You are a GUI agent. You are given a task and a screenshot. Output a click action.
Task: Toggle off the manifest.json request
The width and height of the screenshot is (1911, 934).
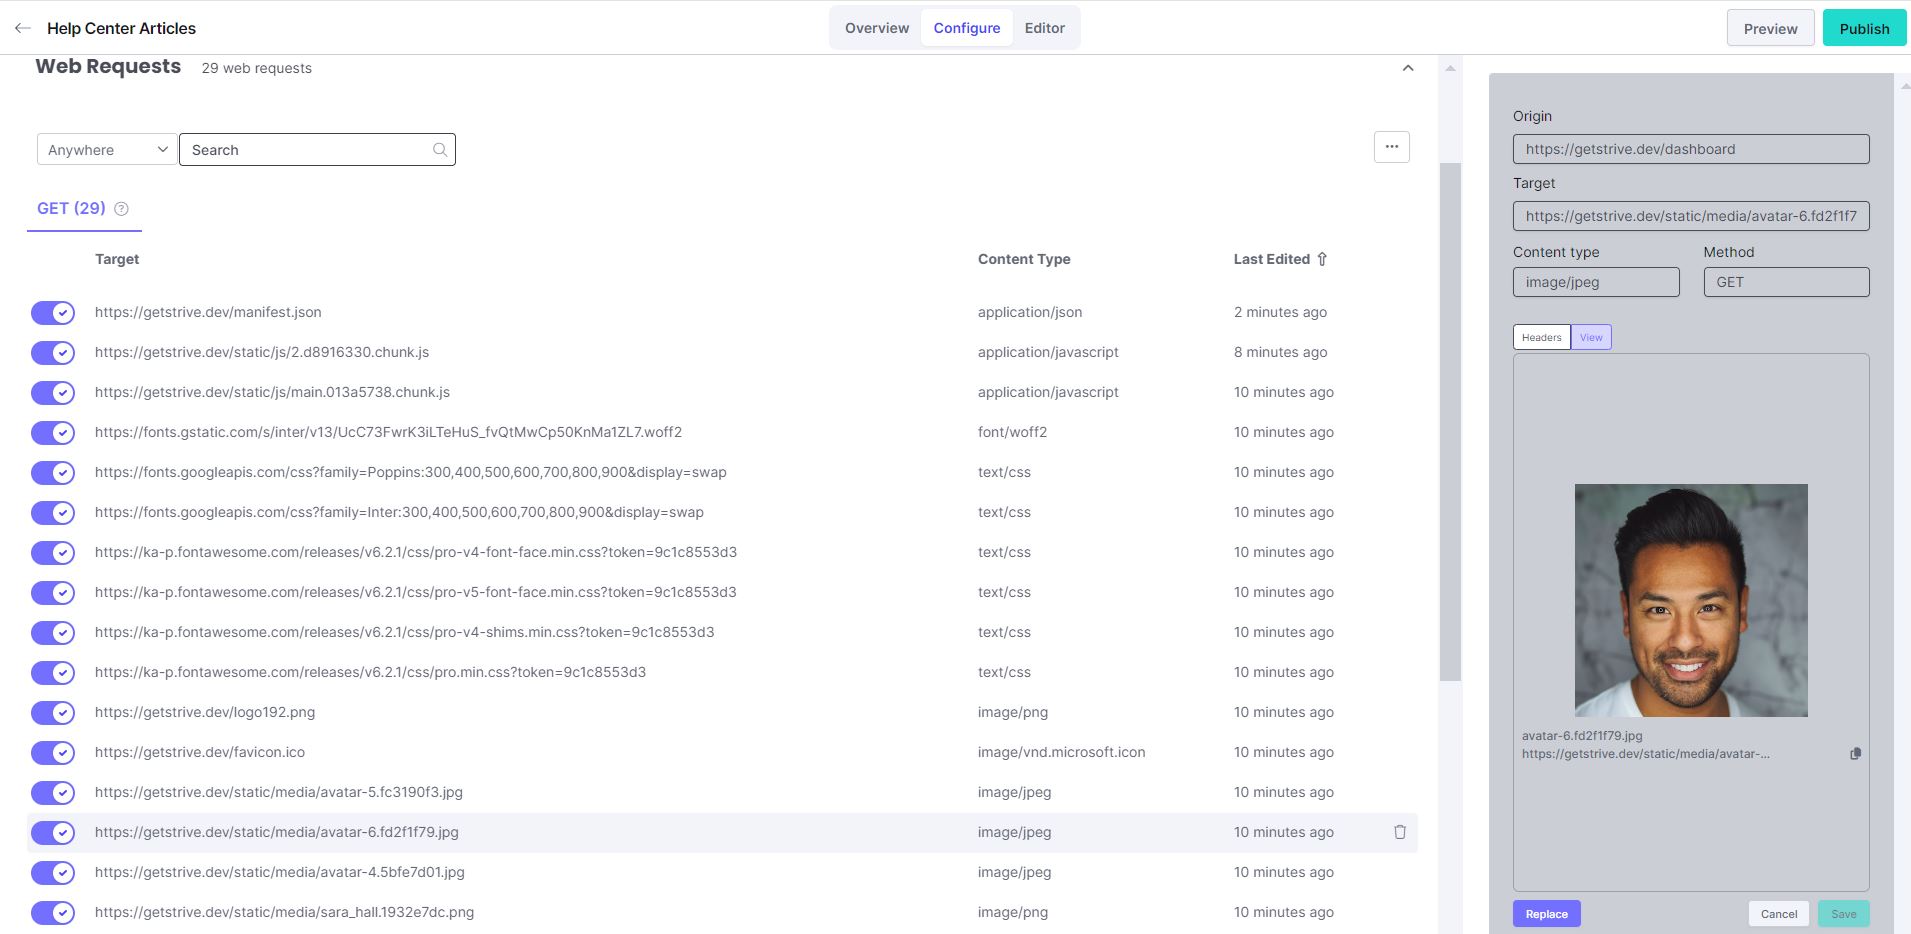click(x=53, y=313)
